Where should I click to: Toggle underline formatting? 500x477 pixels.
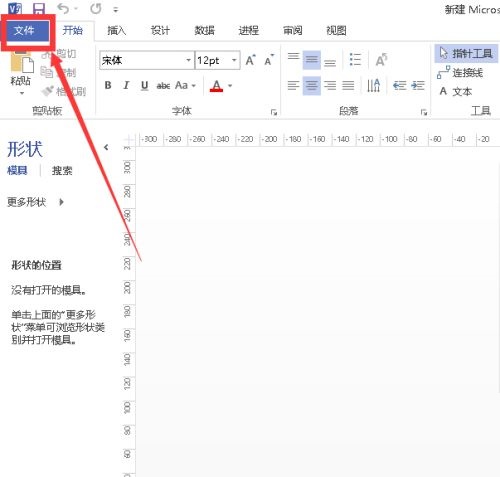pos(144,85)
